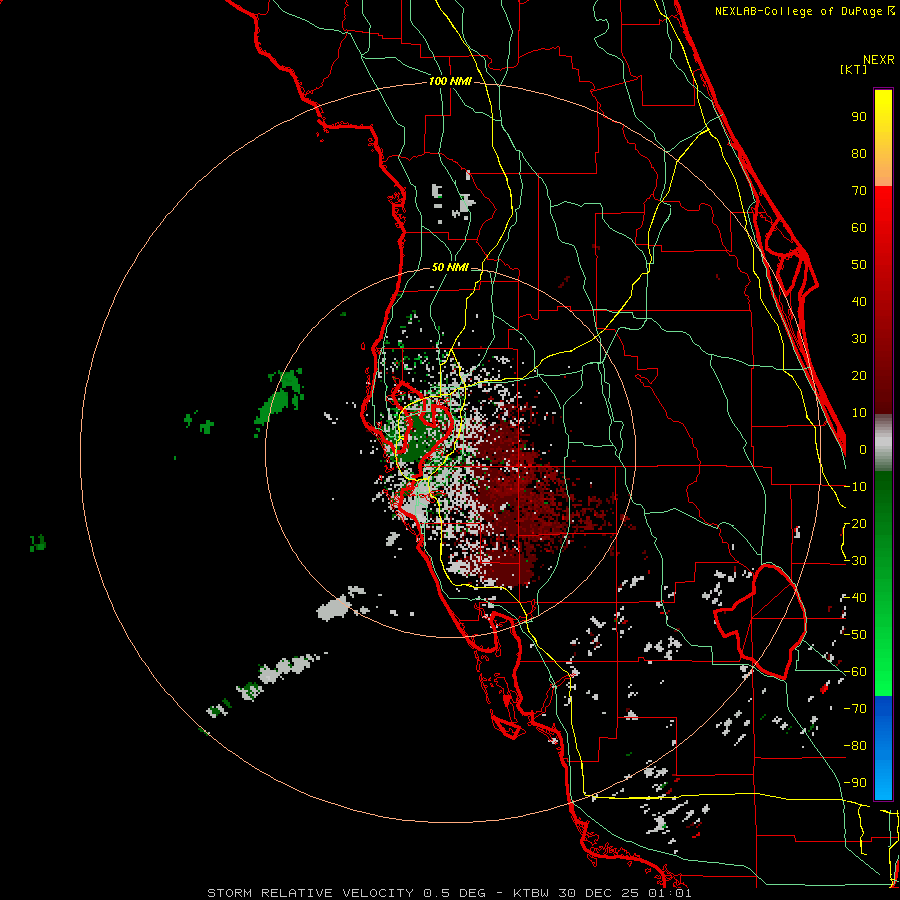Click the blue segment of the velocity color bar
900x900 pixels.
883,748
